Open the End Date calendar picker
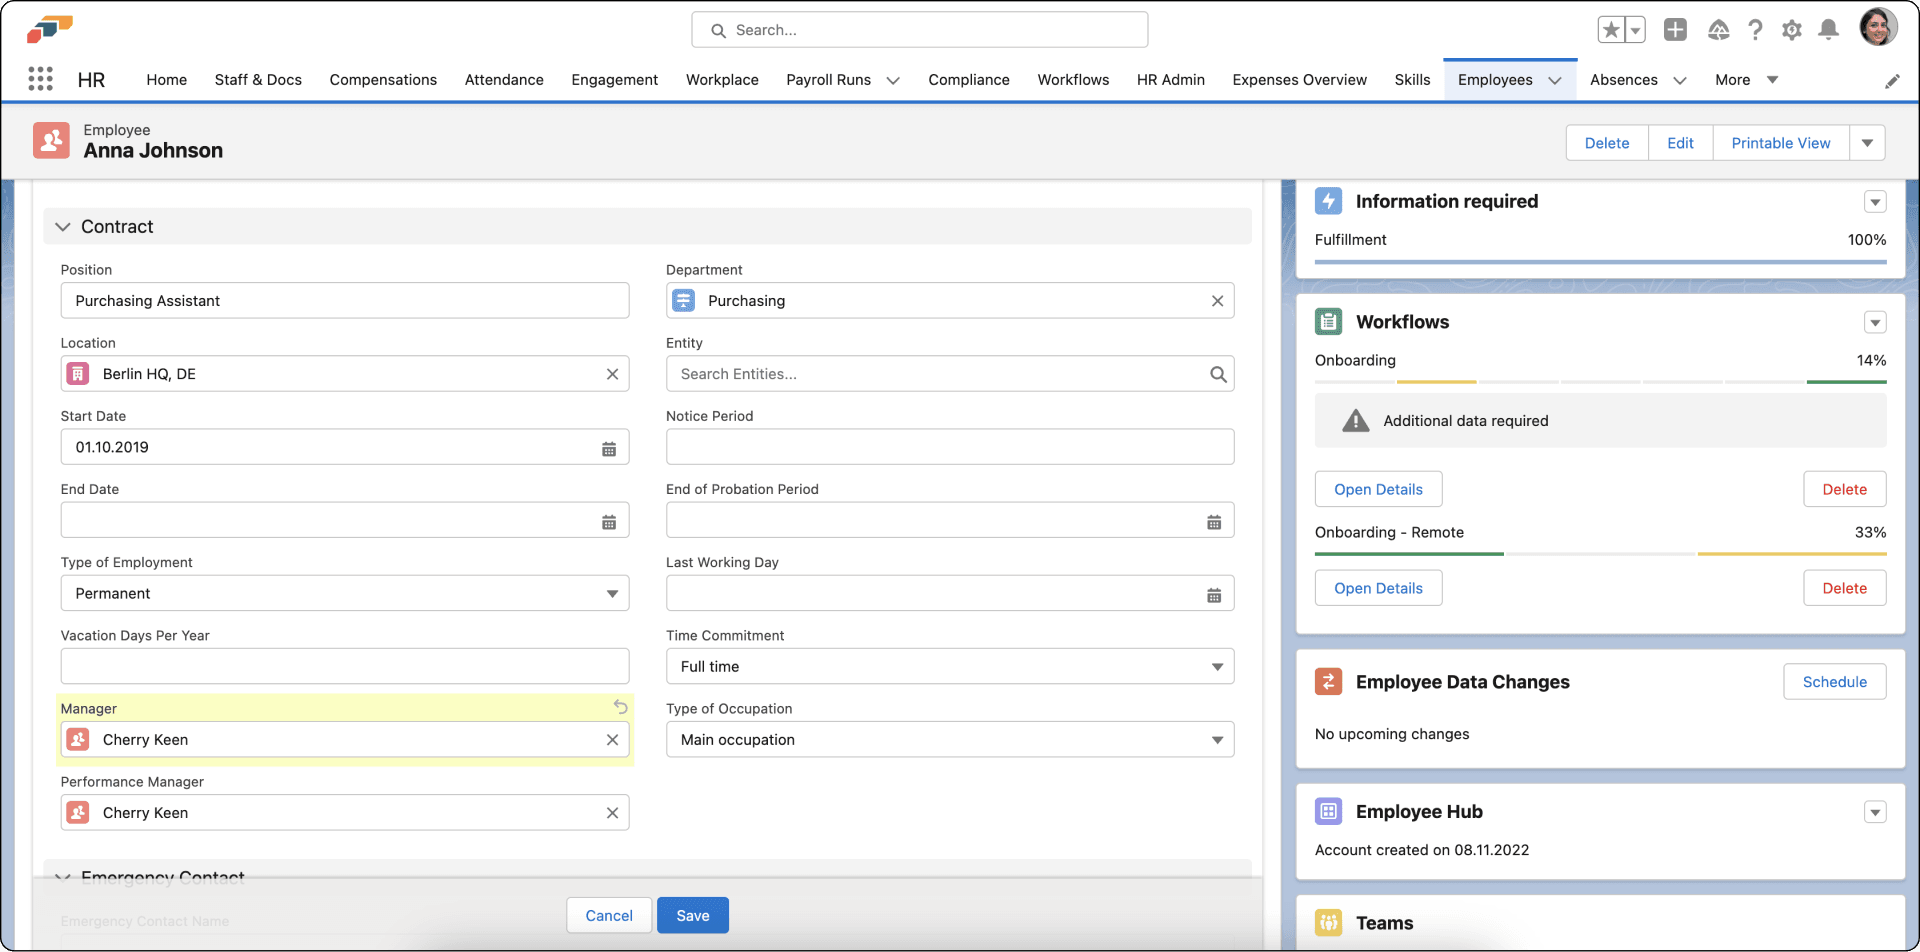This screenshot has height=952, width=1920. [x=609, y=522]
